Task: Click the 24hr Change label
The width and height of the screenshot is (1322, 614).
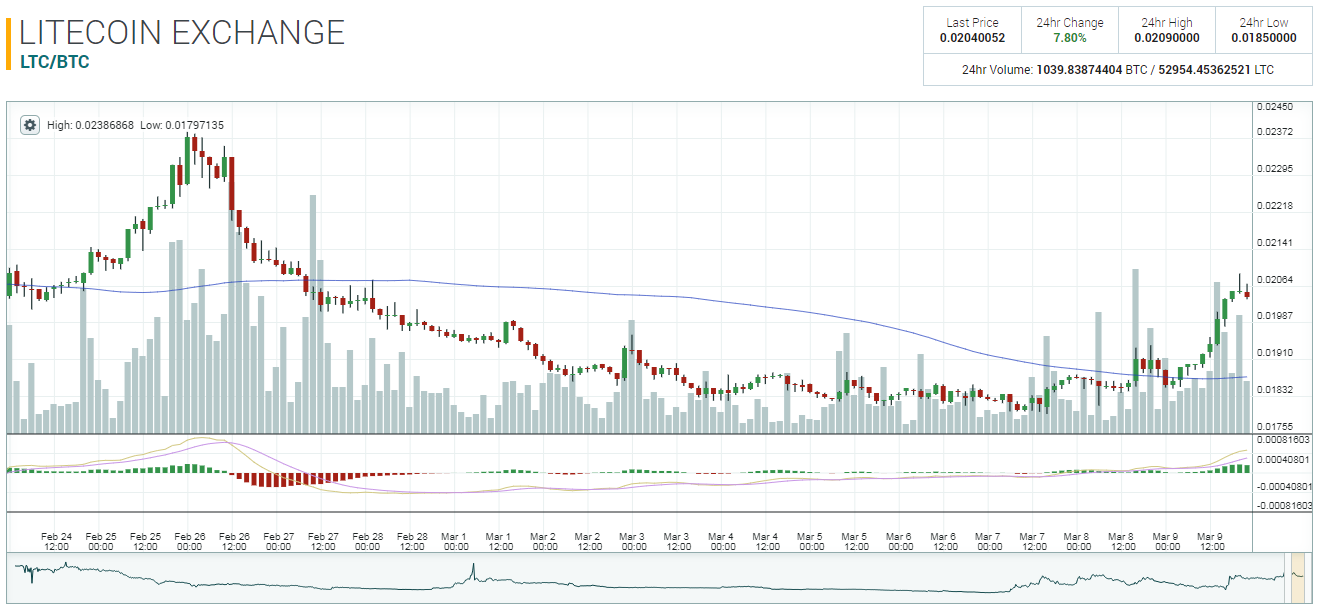Action: (x=1070, y=23)
